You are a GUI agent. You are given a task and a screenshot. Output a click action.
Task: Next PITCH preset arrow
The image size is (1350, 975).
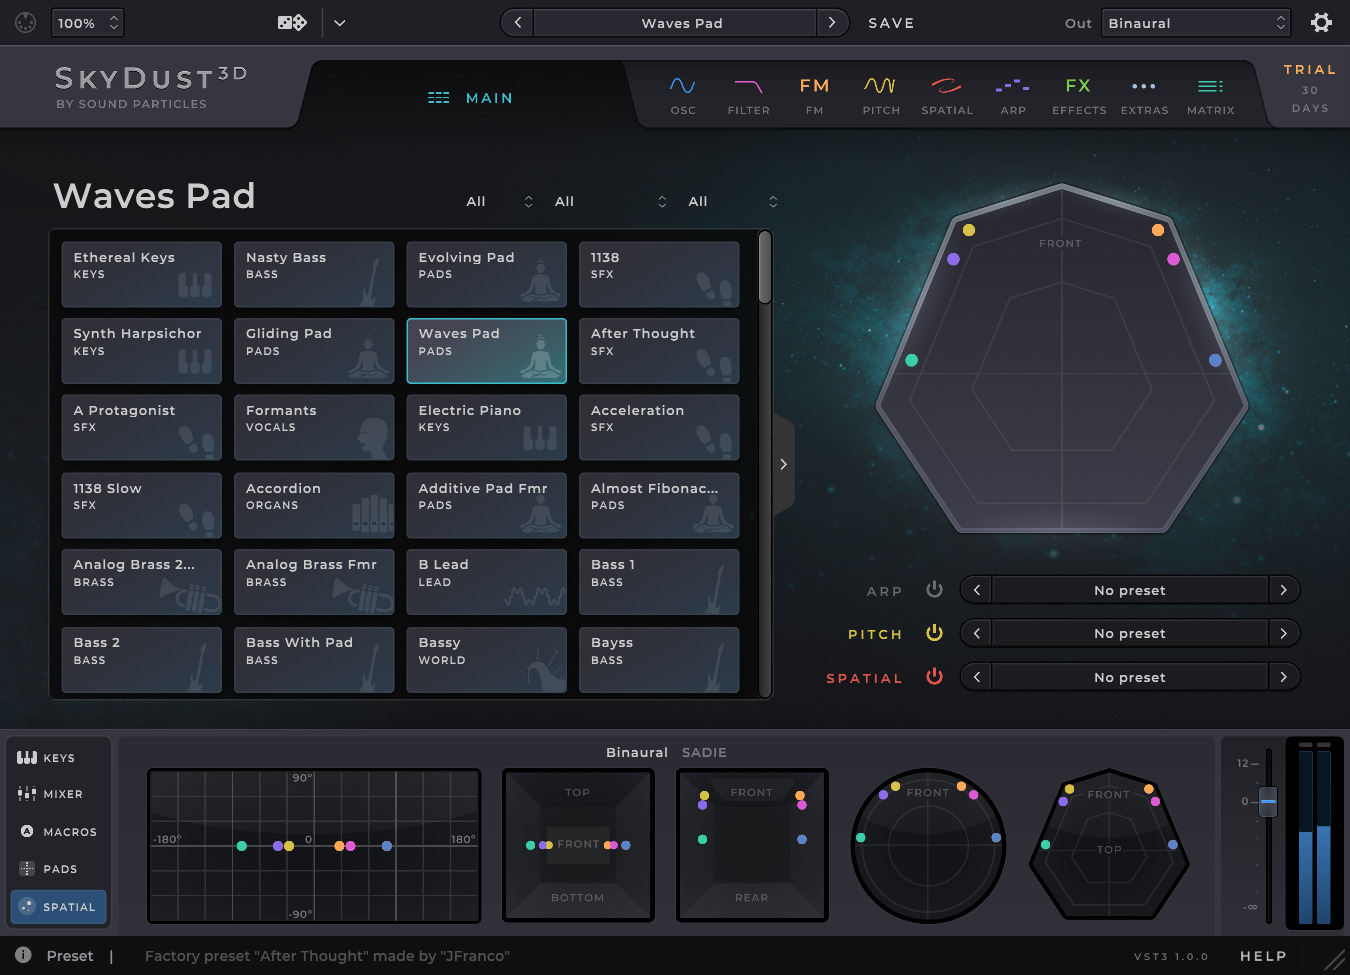tap(1284, 633)
